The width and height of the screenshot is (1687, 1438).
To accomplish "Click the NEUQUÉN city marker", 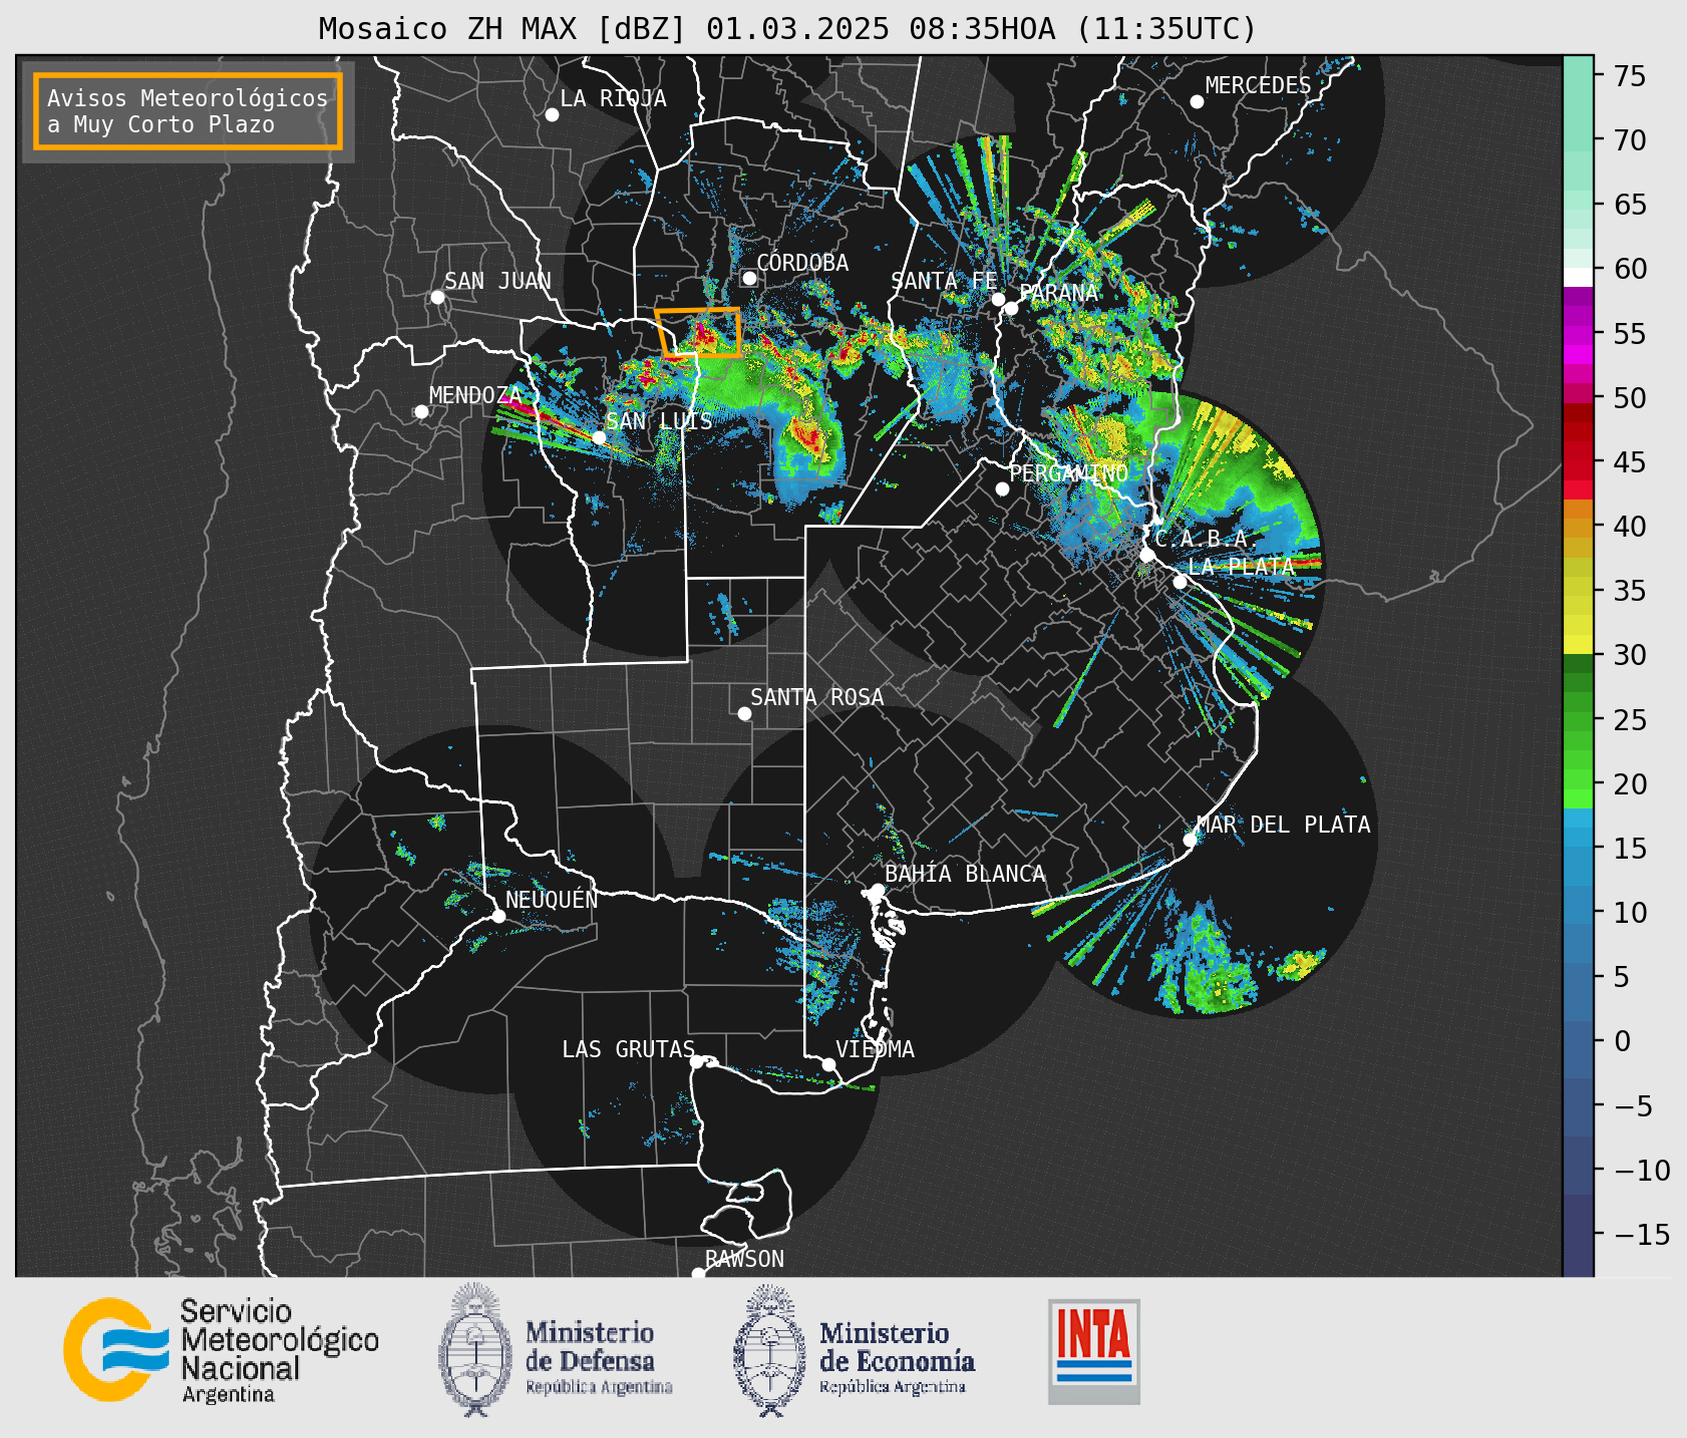I will tap(498, 916).
